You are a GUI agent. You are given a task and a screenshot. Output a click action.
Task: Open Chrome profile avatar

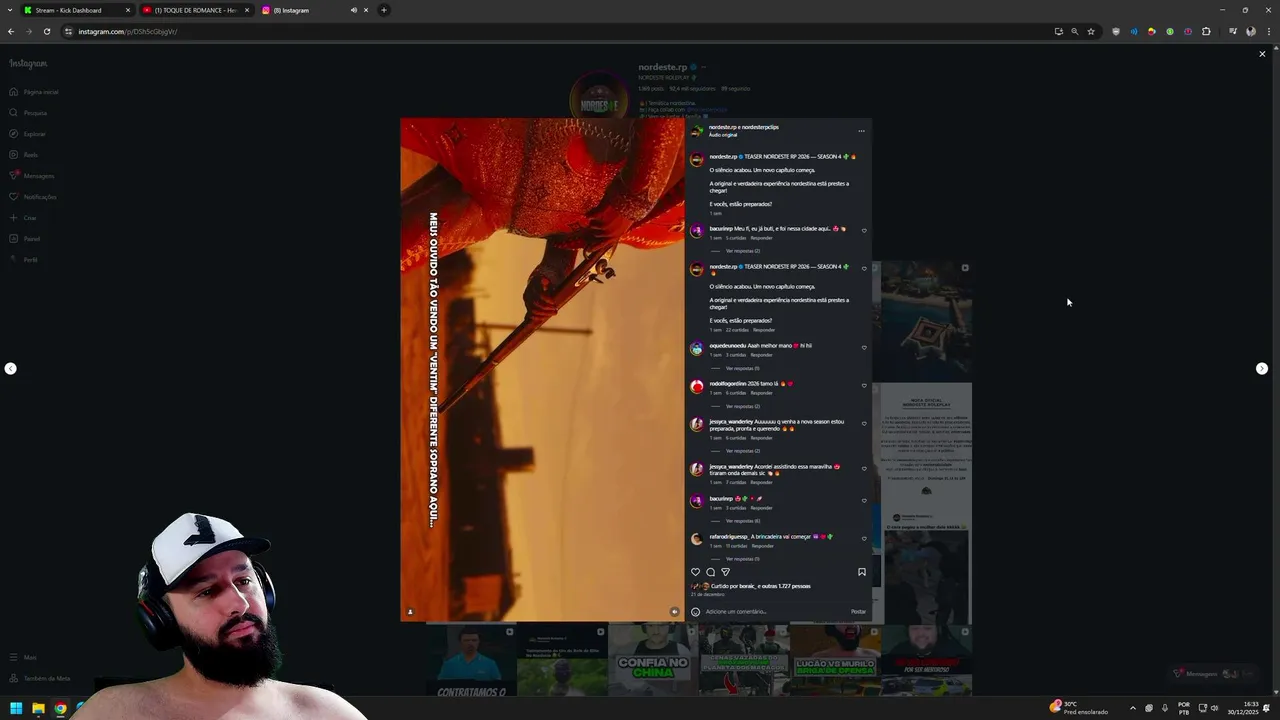1251,32
